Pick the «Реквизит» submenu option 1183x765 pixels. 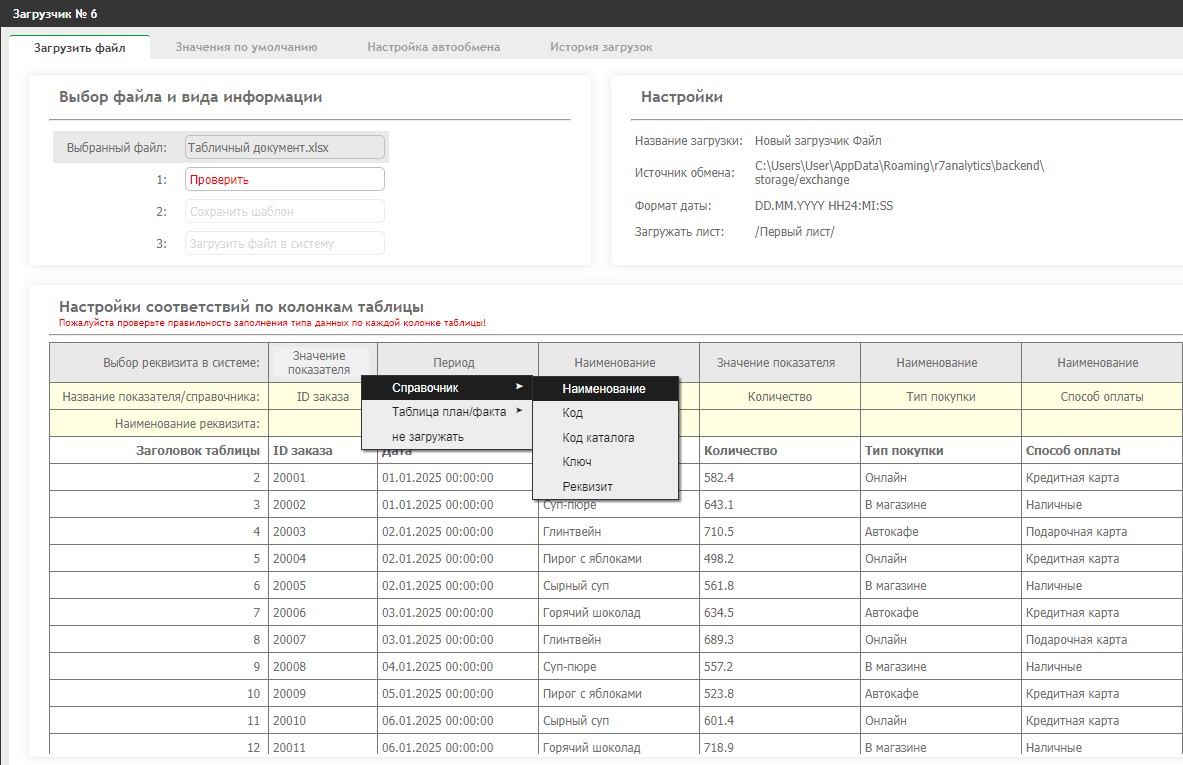tap(606, 487)
